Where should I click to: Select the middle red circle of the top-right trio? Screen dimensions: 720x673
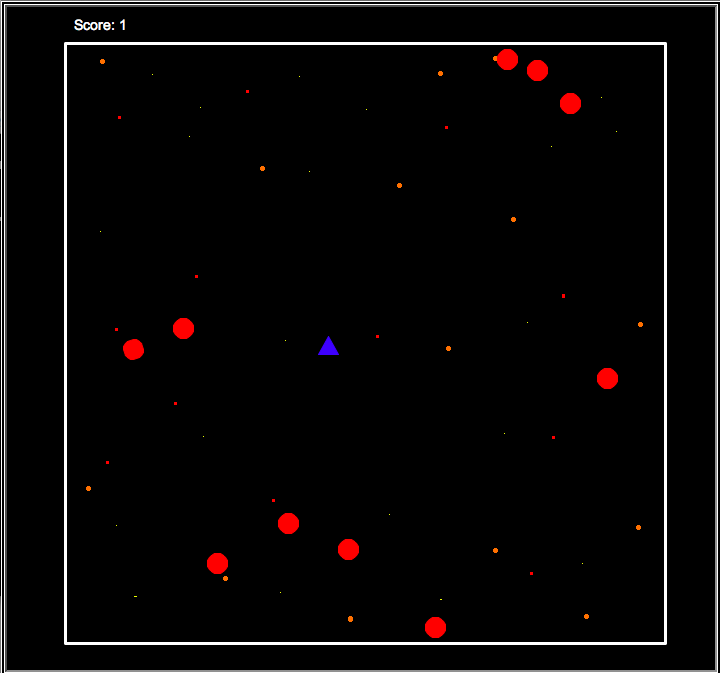click(537, 70)
